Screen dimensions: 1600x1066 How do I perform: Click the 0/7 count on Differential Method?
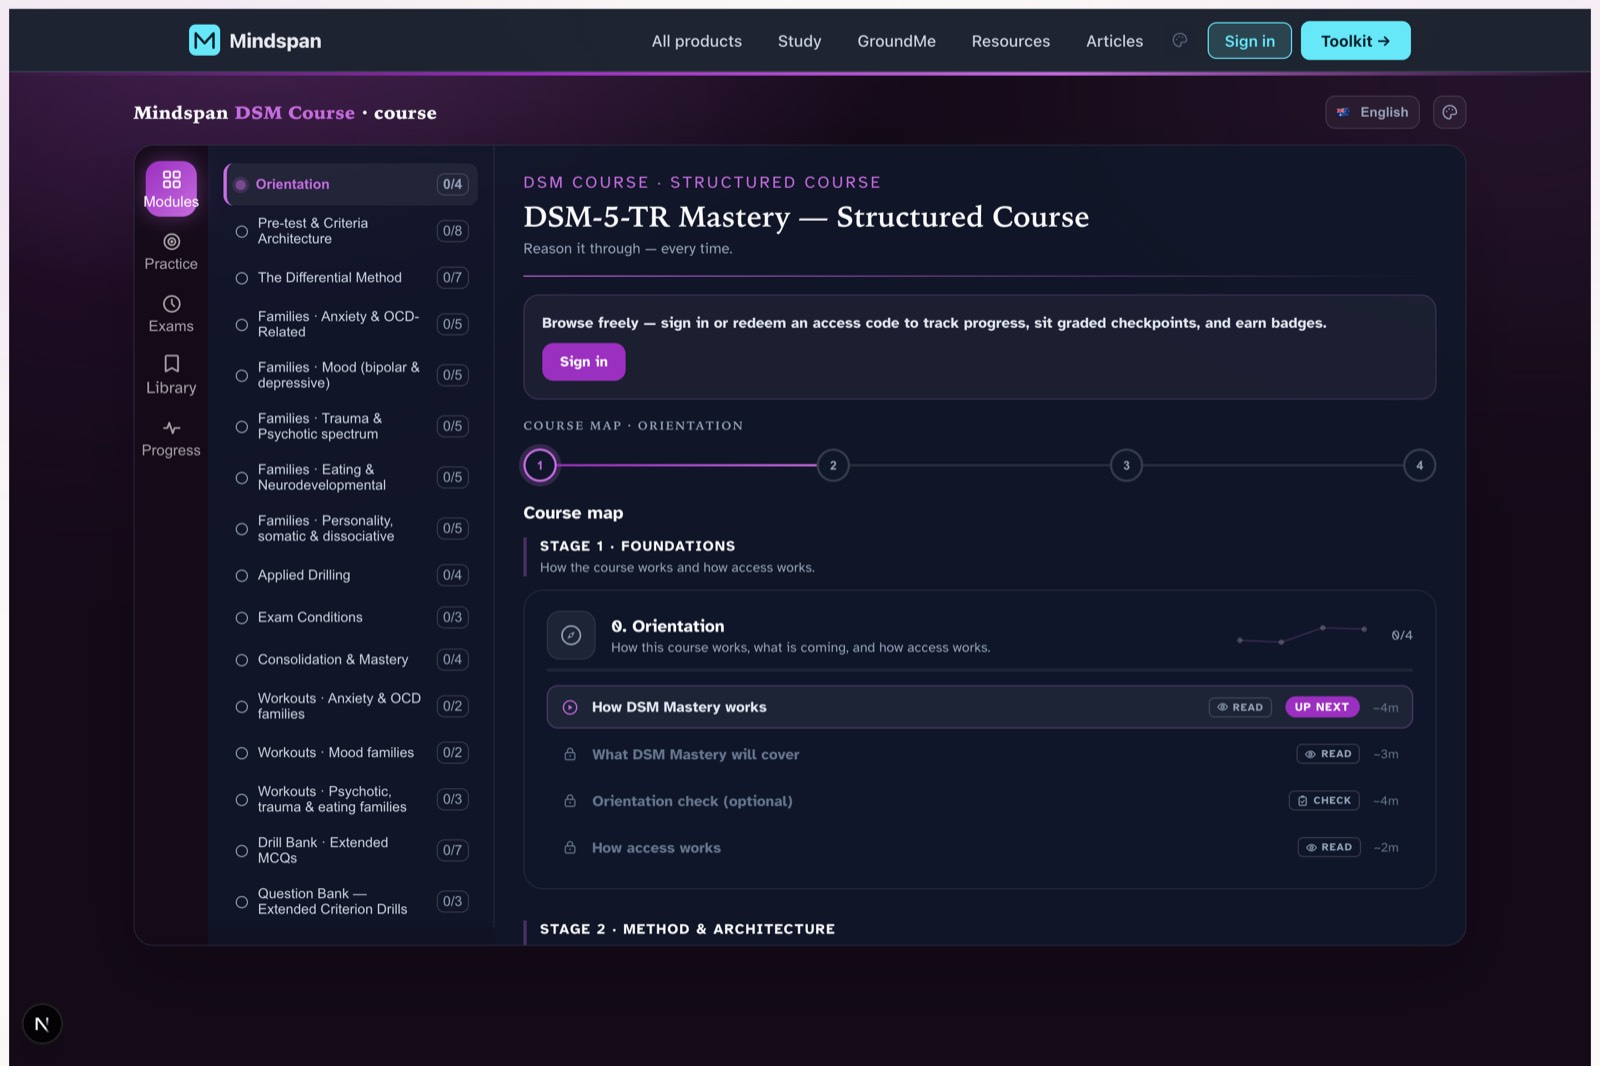point(452,278)
